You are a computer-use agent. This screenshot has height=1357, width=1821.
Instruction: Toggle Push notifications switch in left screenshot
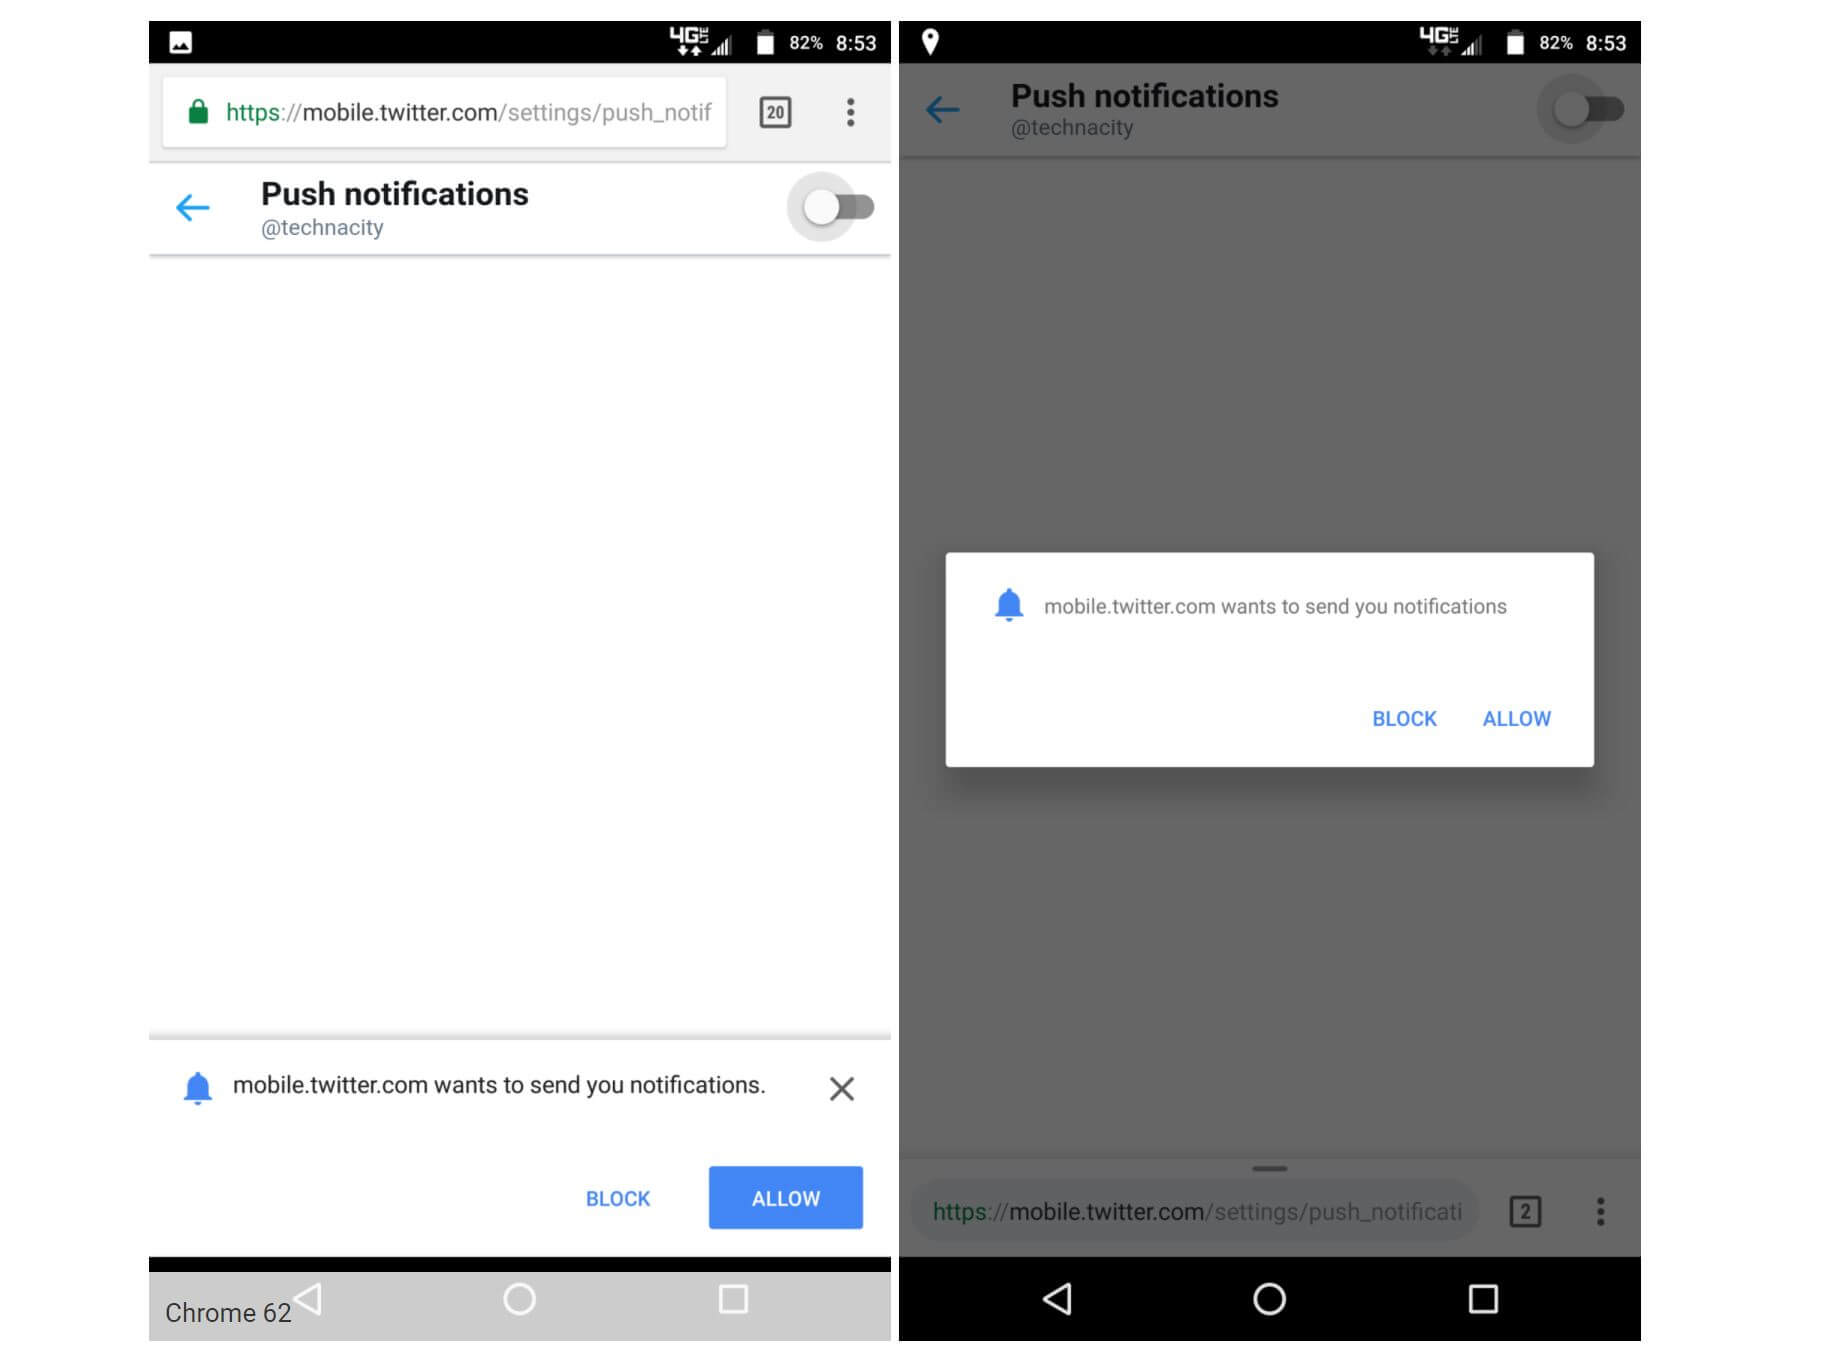coord(838,207)
